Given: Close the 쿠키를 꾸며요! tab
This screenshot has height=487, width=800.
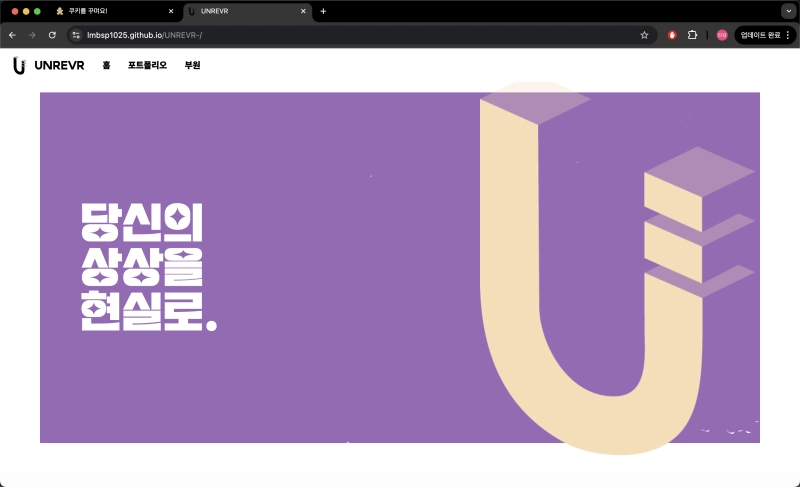Looking at the screenshot, I should (x=171, y=11).
